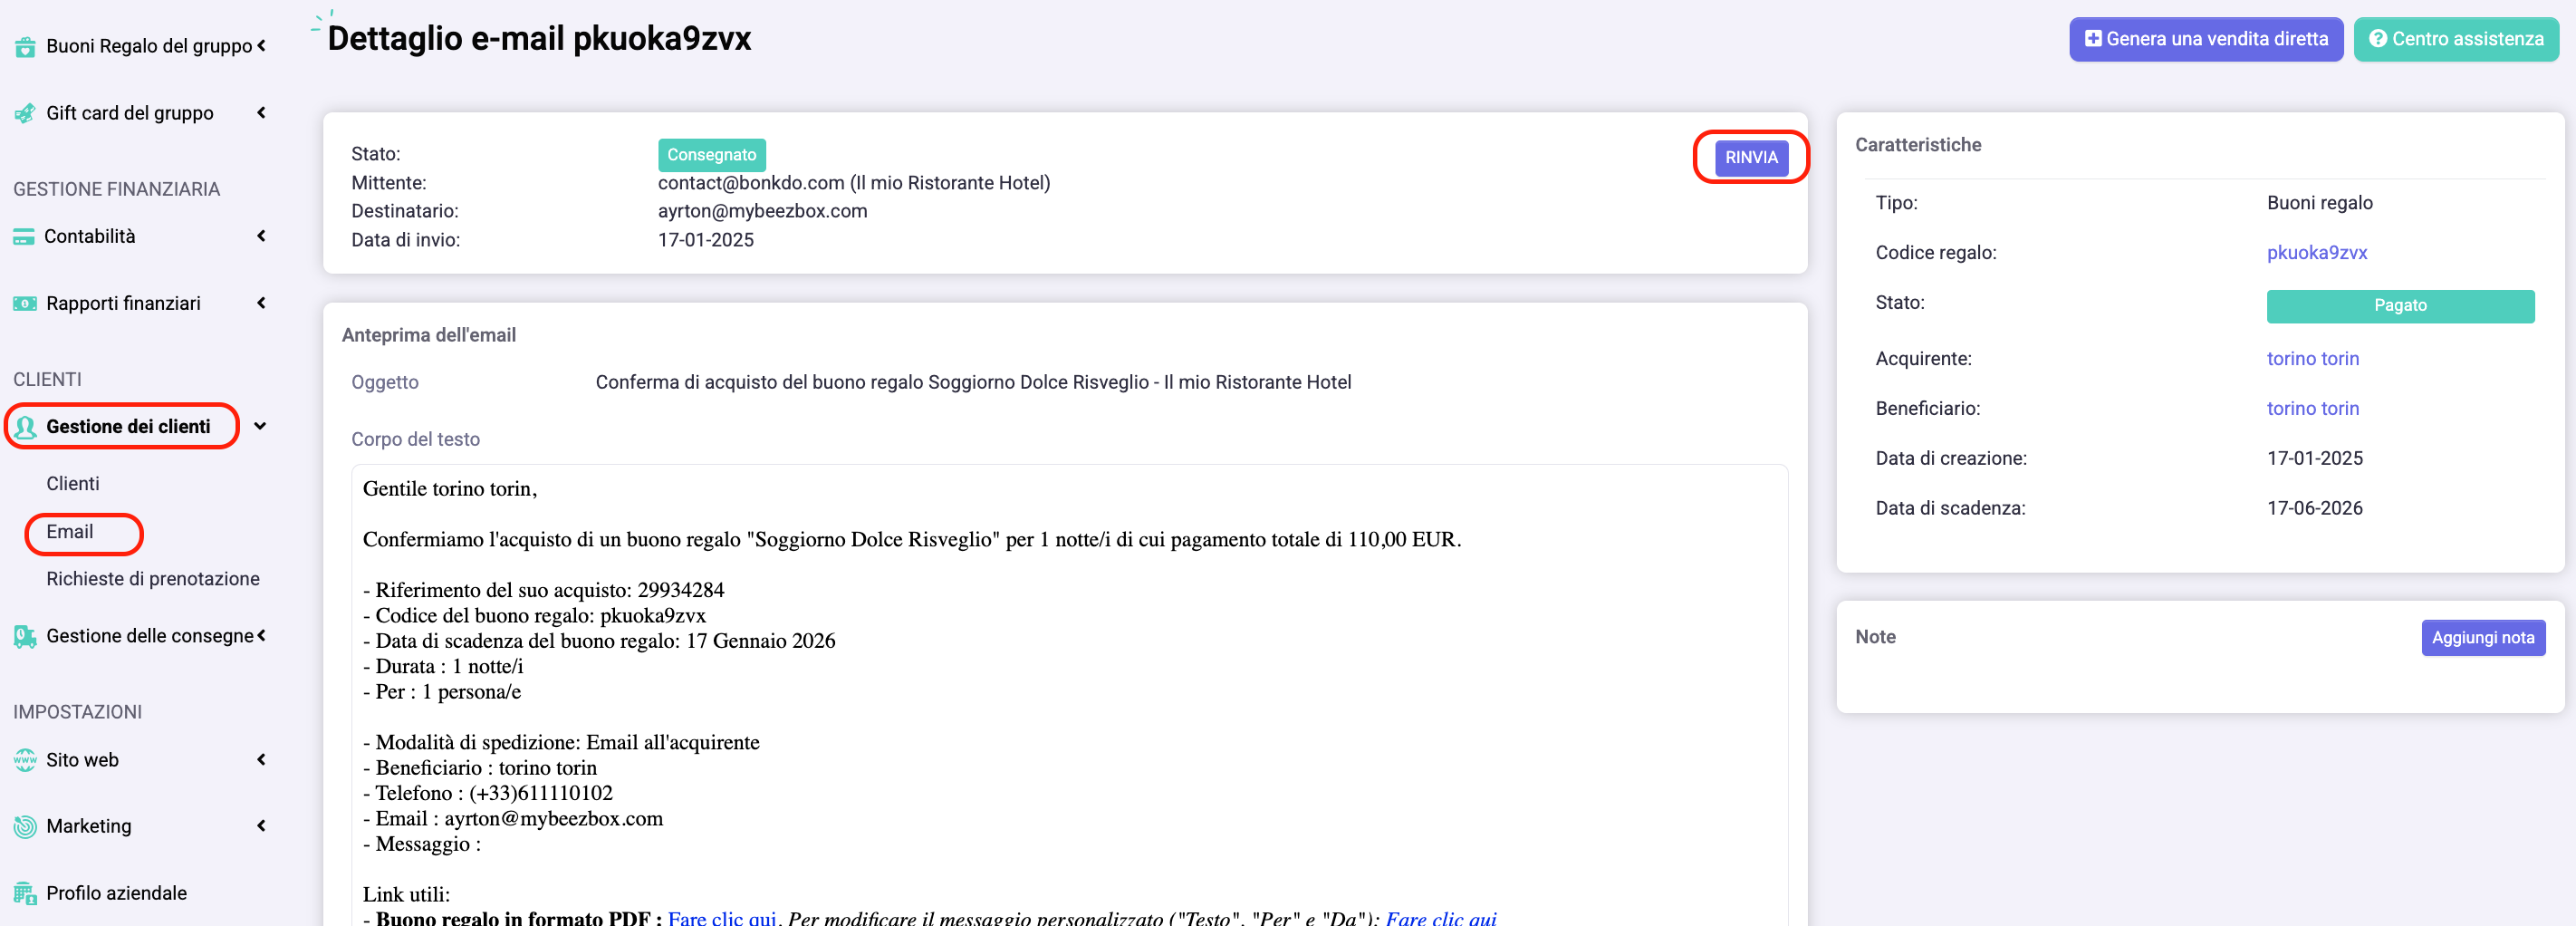
Task: Click the Sito web globe icon
Action: (x=25, y=760)
